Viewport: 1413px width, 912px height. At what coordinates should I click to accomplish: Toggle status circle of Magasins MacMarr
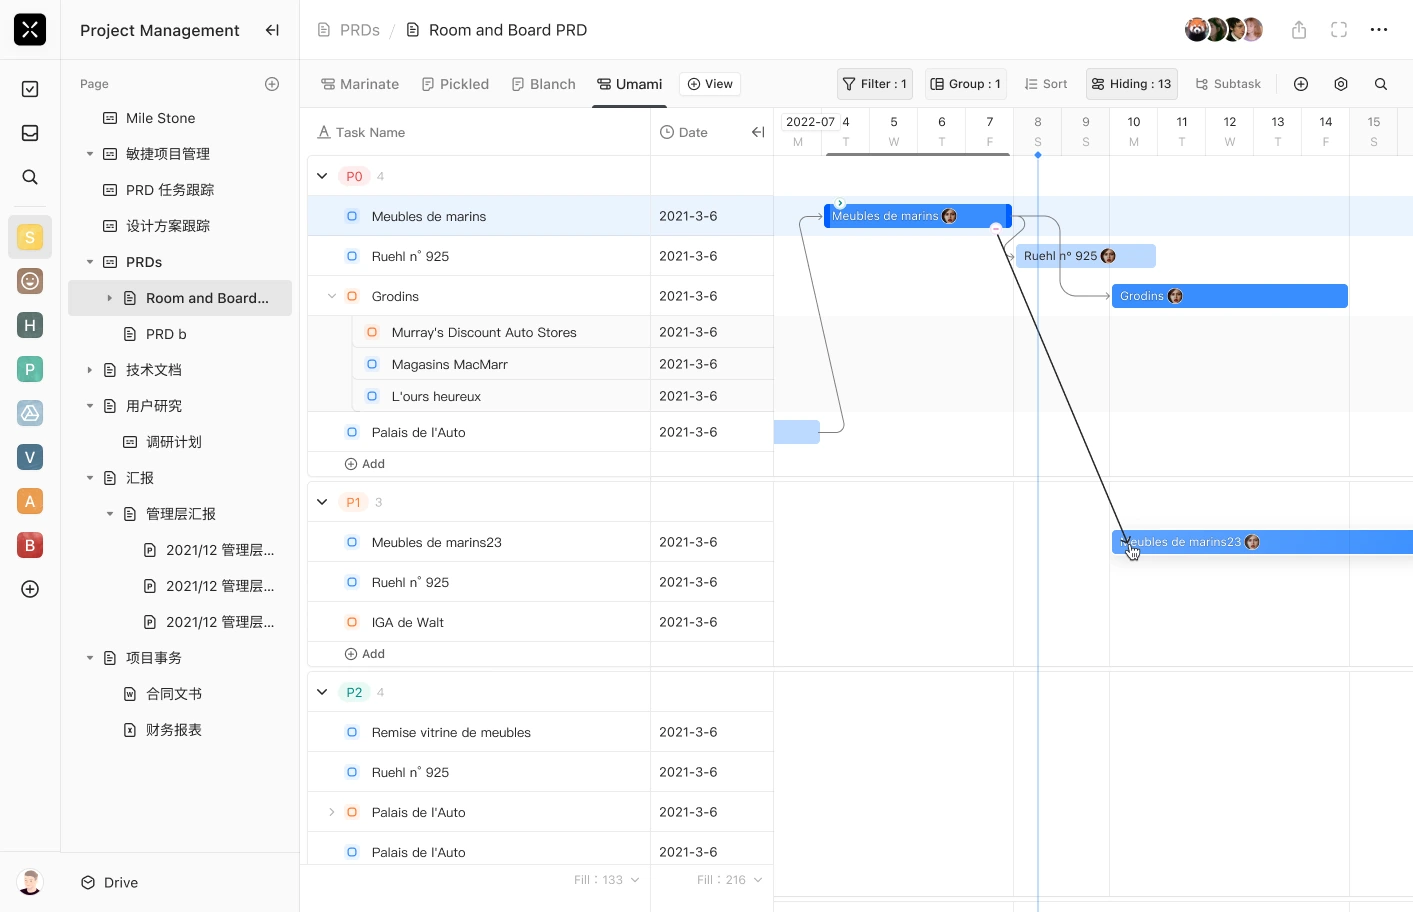(372, 364)
